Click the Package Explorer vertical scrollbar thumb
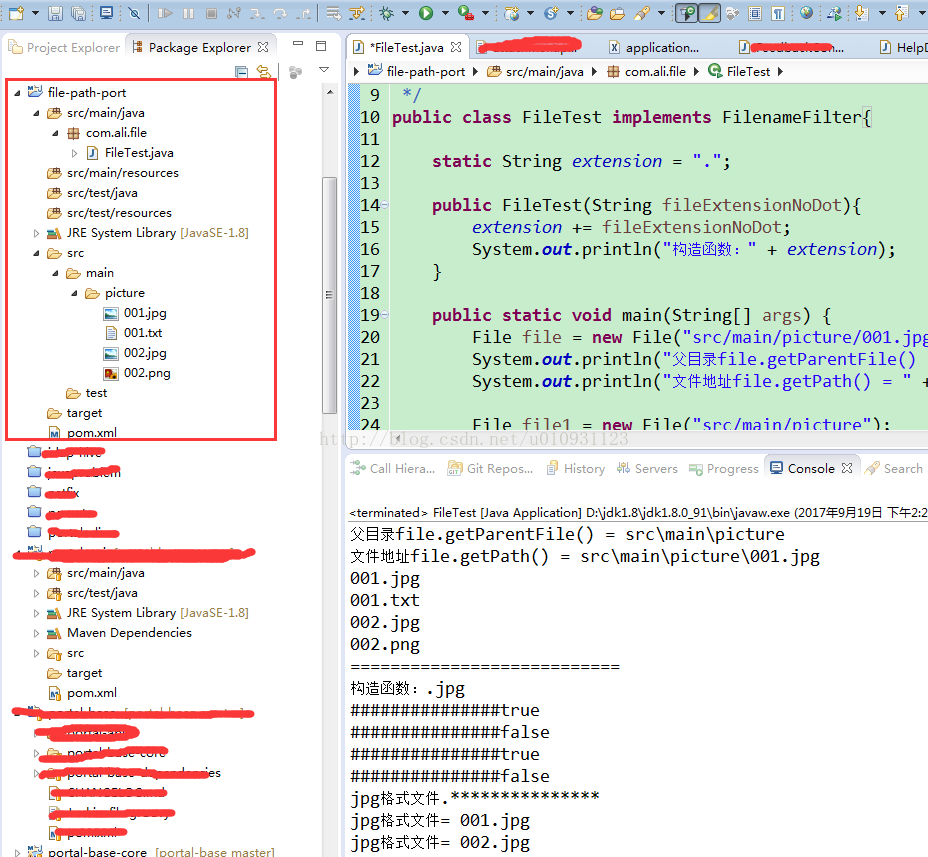928x857 pixels. tap(329, 295)
